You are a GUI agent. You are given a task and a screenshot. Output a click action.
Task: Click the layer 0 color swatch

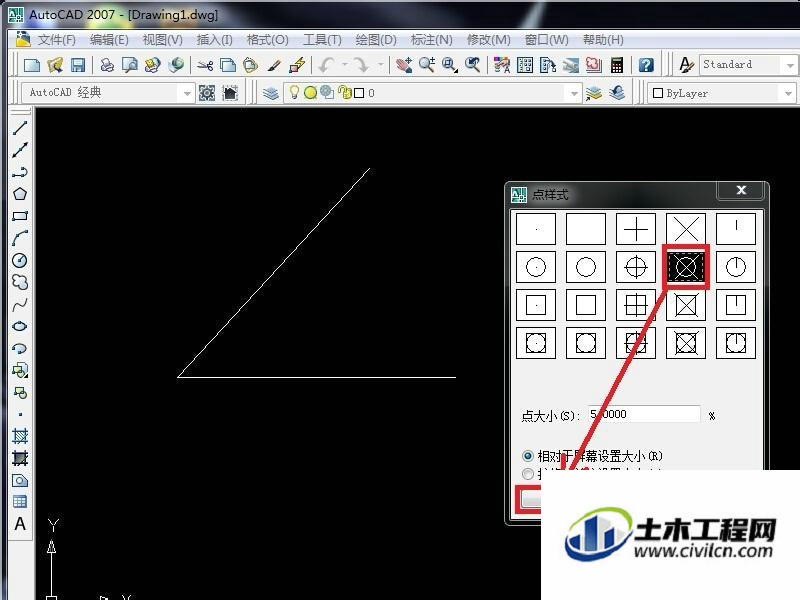(x=359, y=93)
